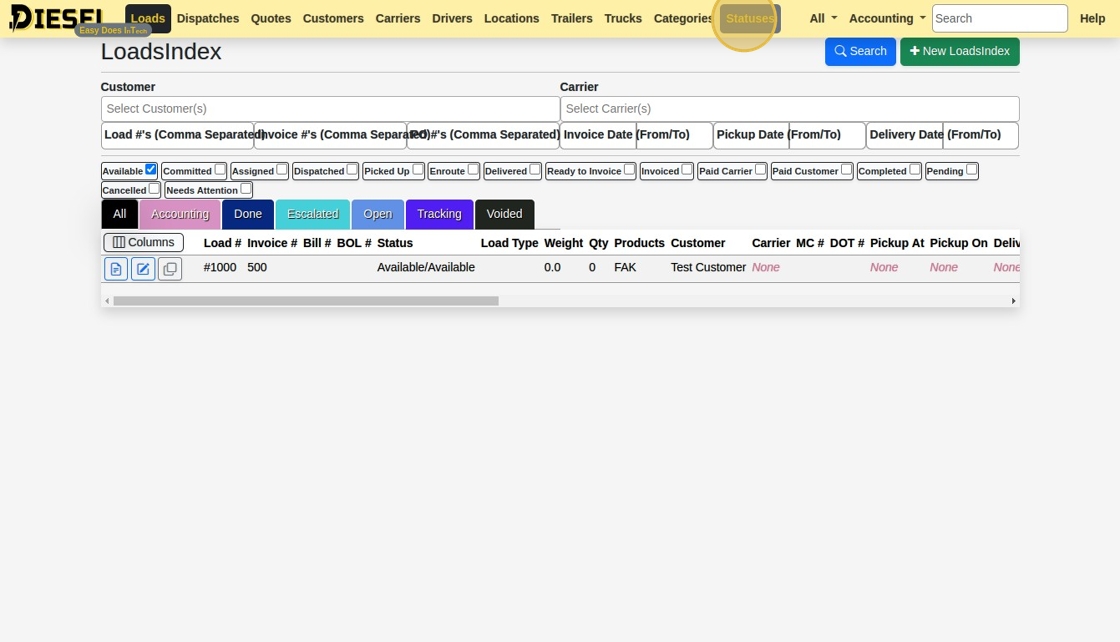The image size is (1120, 642).
Task: Open the Diesel logo home link
Action: click(57, 18)
